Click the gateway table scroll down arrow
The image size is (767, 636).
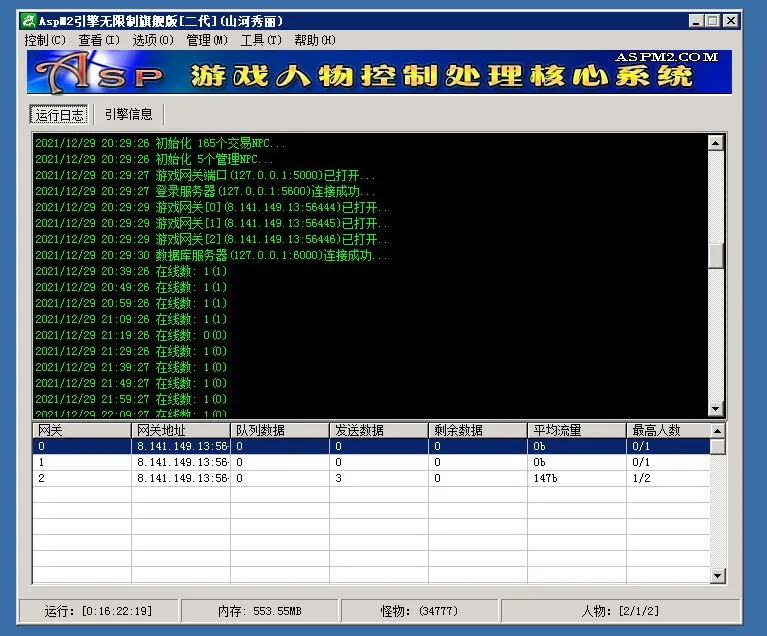pyautogui.click(x=718, y=575)
